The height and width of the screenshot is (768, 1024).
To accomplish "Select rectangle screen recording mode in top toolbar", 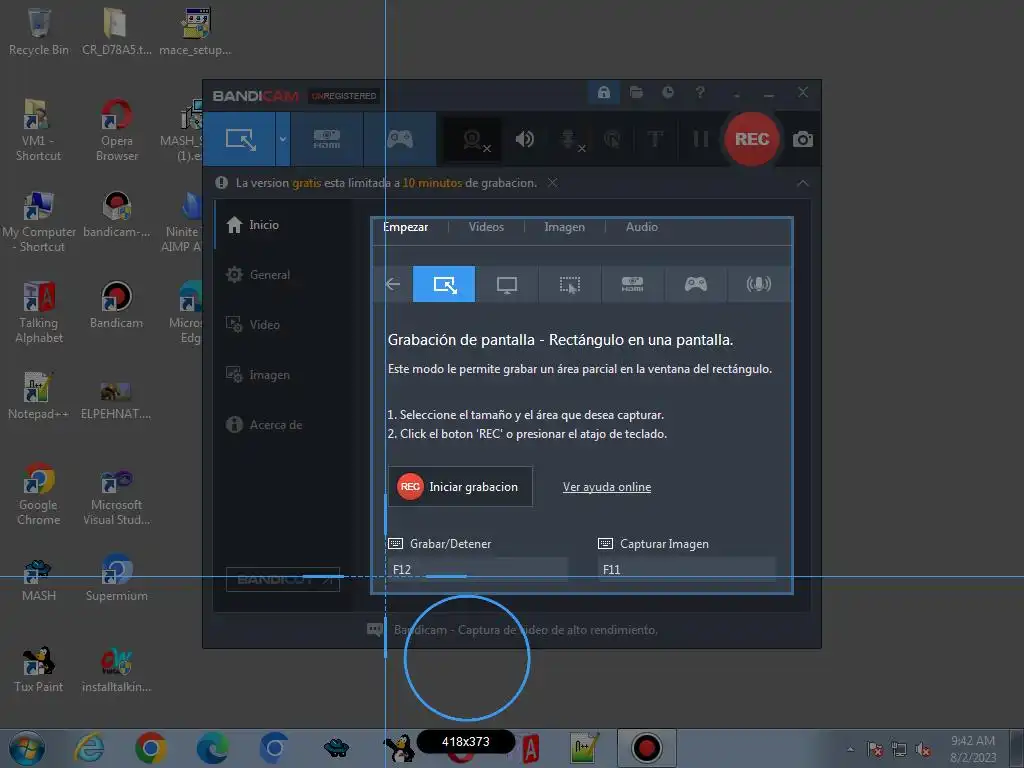I will click(240, 139).
